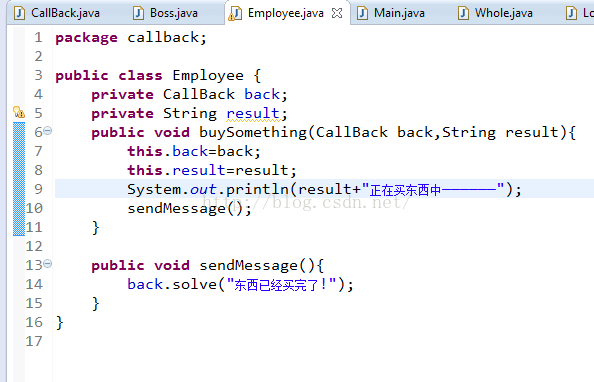The width and height of the screenshot is (594, 382).
Task: Click the 'System' class reference on line 9
Action: click(154, 189)
